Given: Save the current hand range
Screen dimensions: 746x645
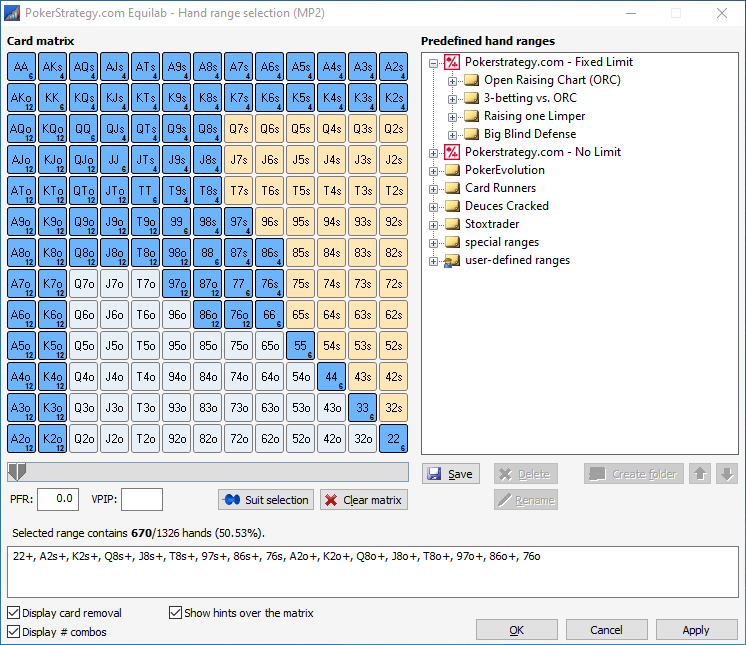Looking at the screenshot, I should coord(451,474).
